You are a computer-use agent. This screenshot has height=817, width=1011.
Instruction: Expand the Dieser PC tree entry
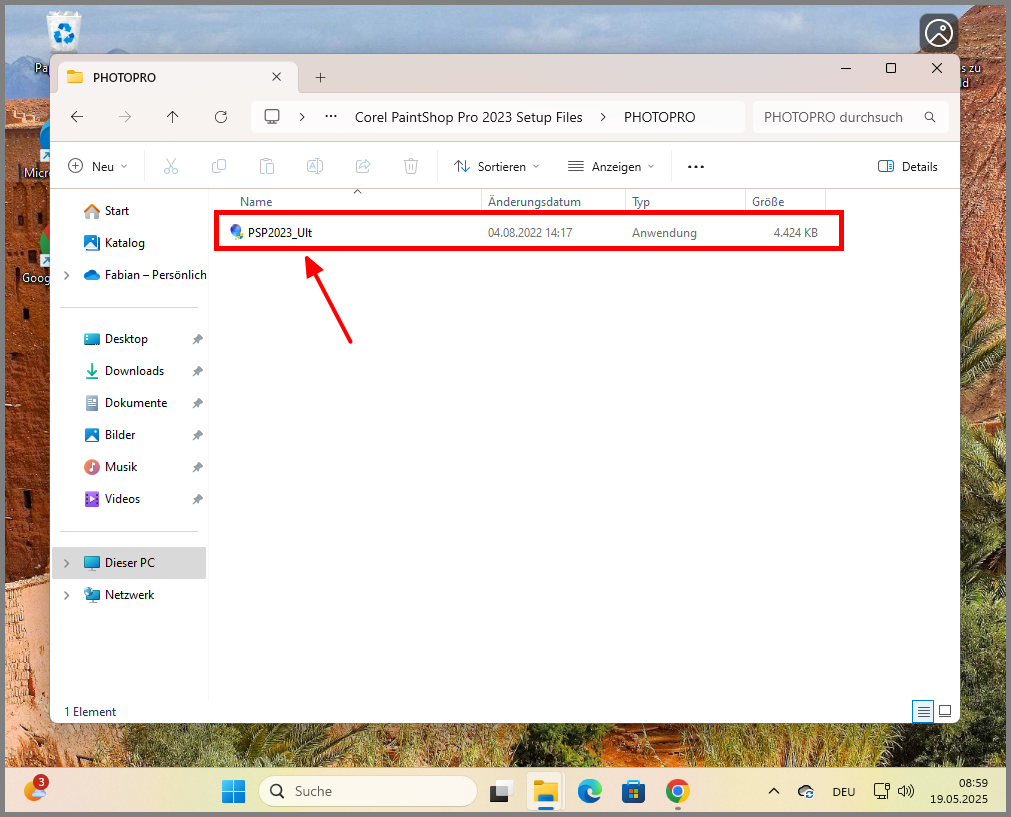(x=65, y=562)
